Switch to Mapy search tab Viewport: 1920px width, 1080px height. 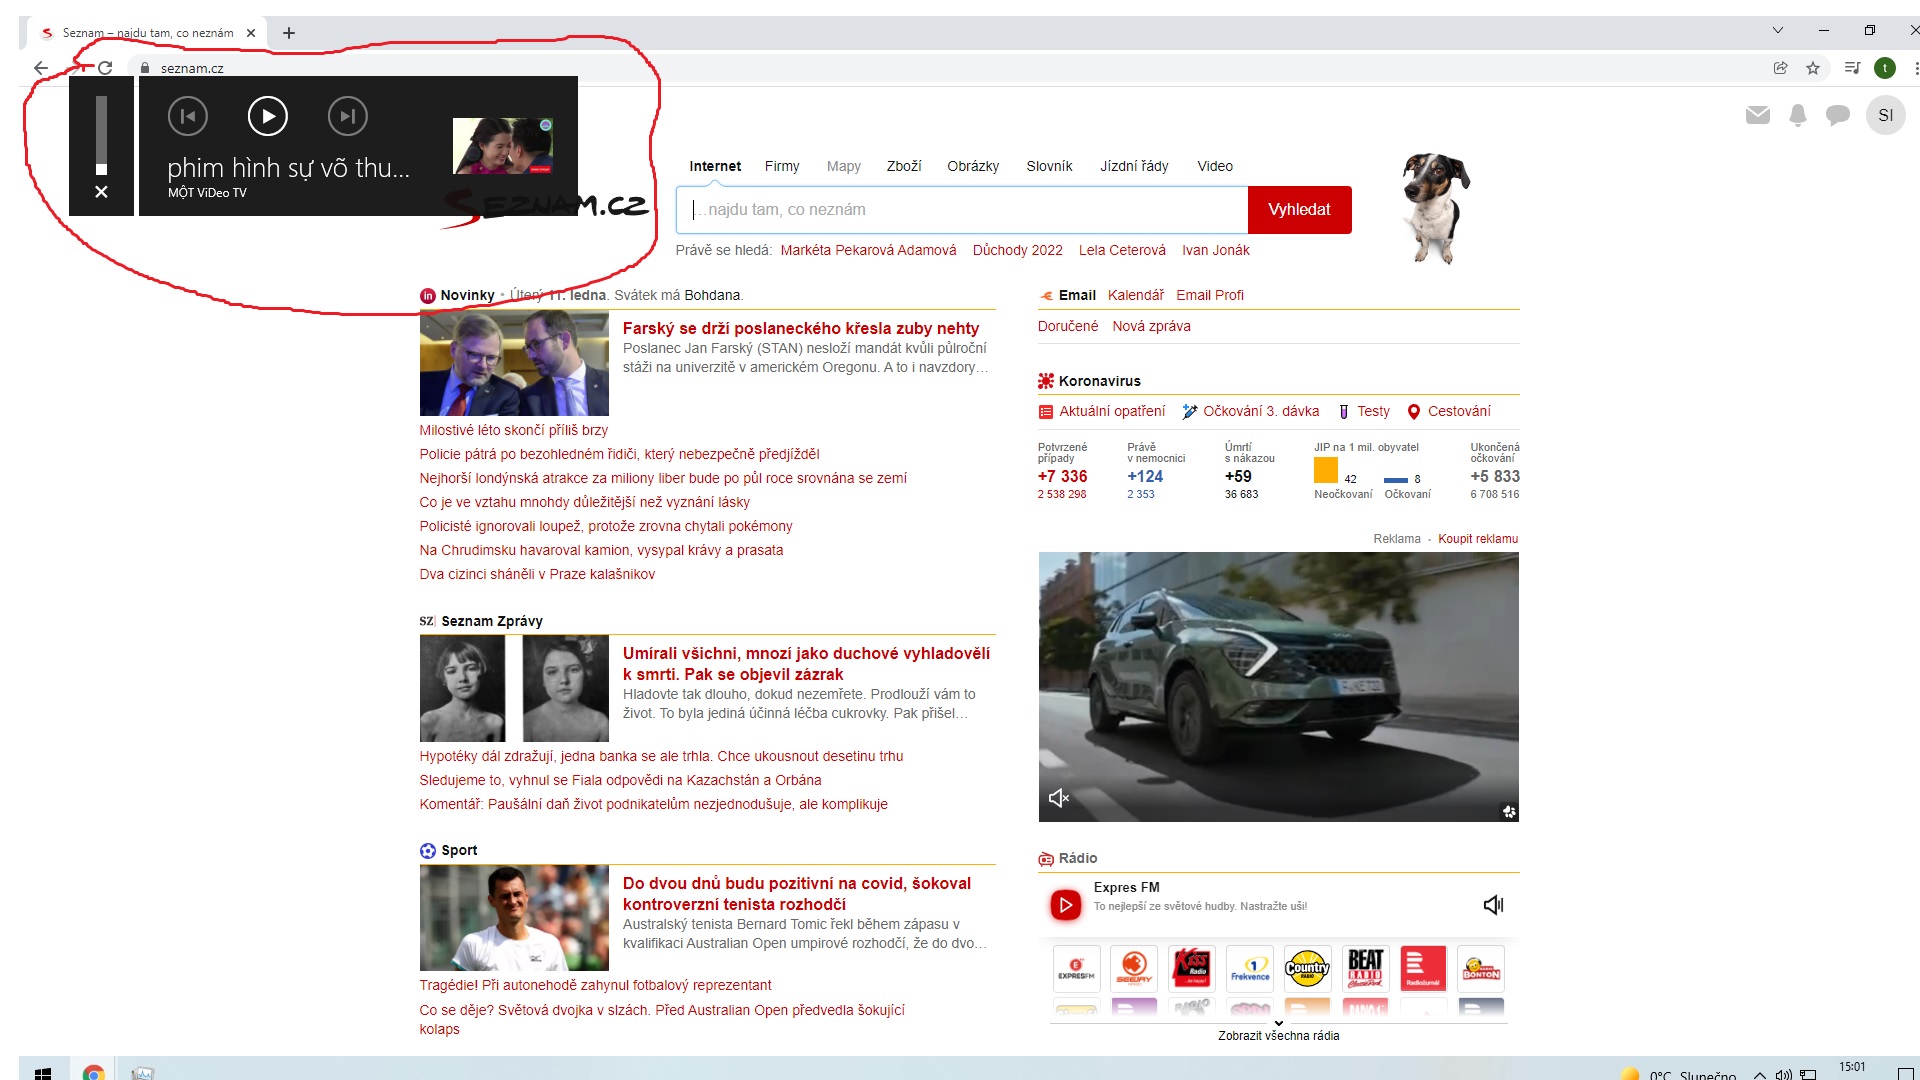click(x=843, y=166)
